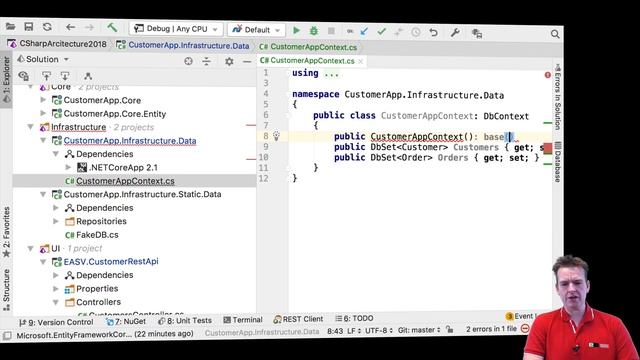Click the Git: master branch widget
640x360 pixels.
point(419,330)
